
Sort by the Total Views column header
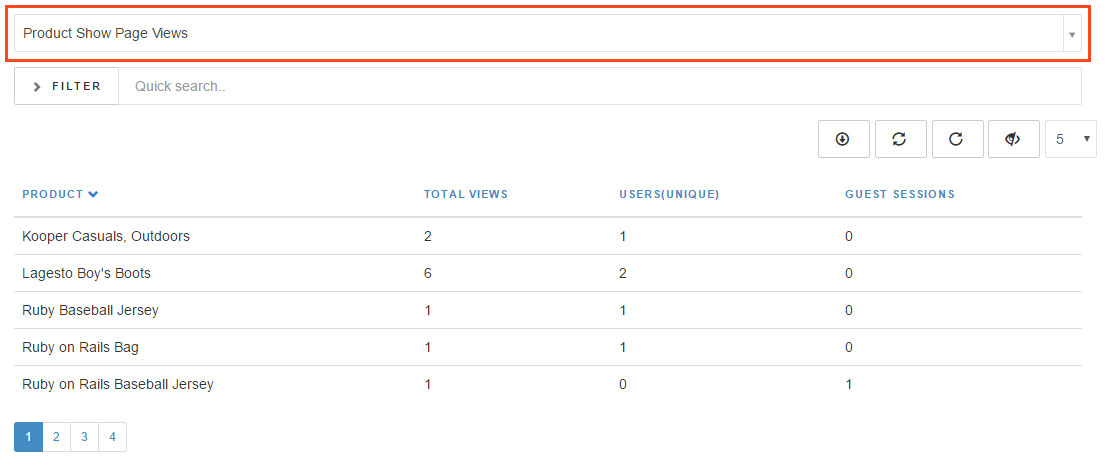tap(466, 194)
